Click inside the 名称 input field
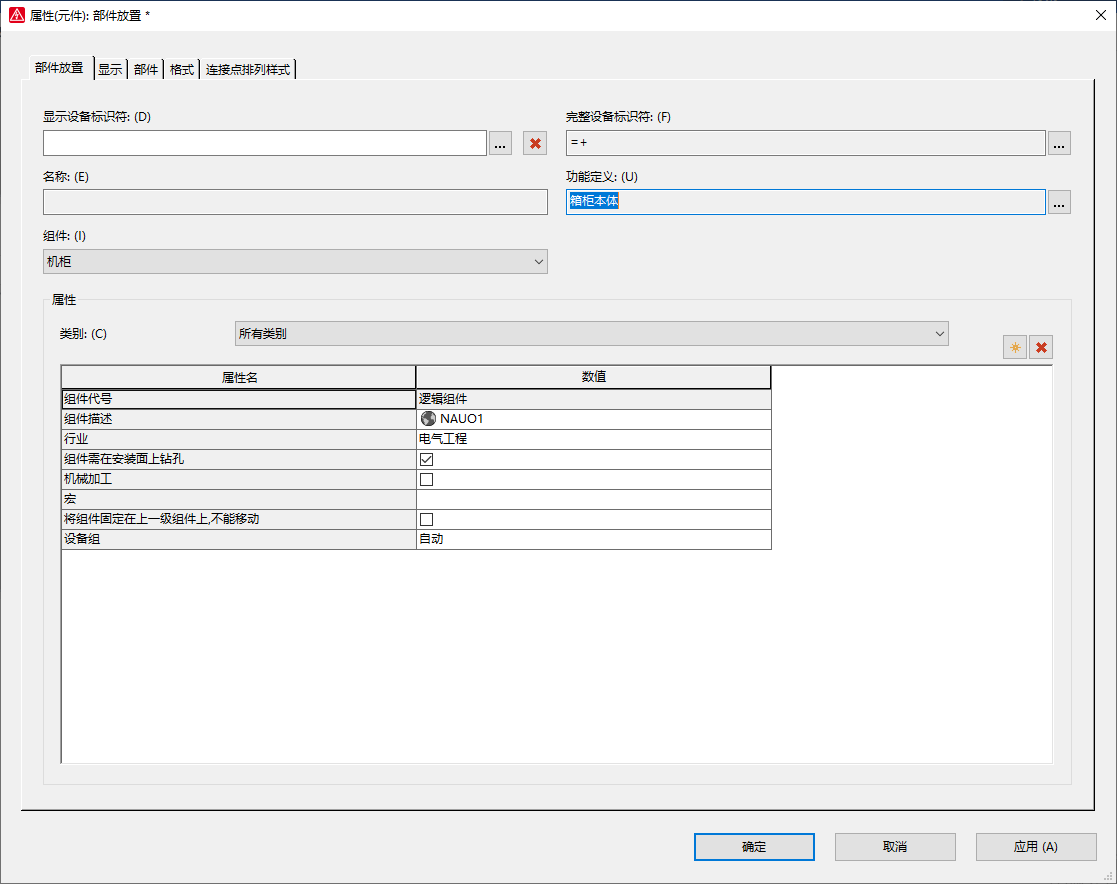1117x884 pixels. coord(295,202)
